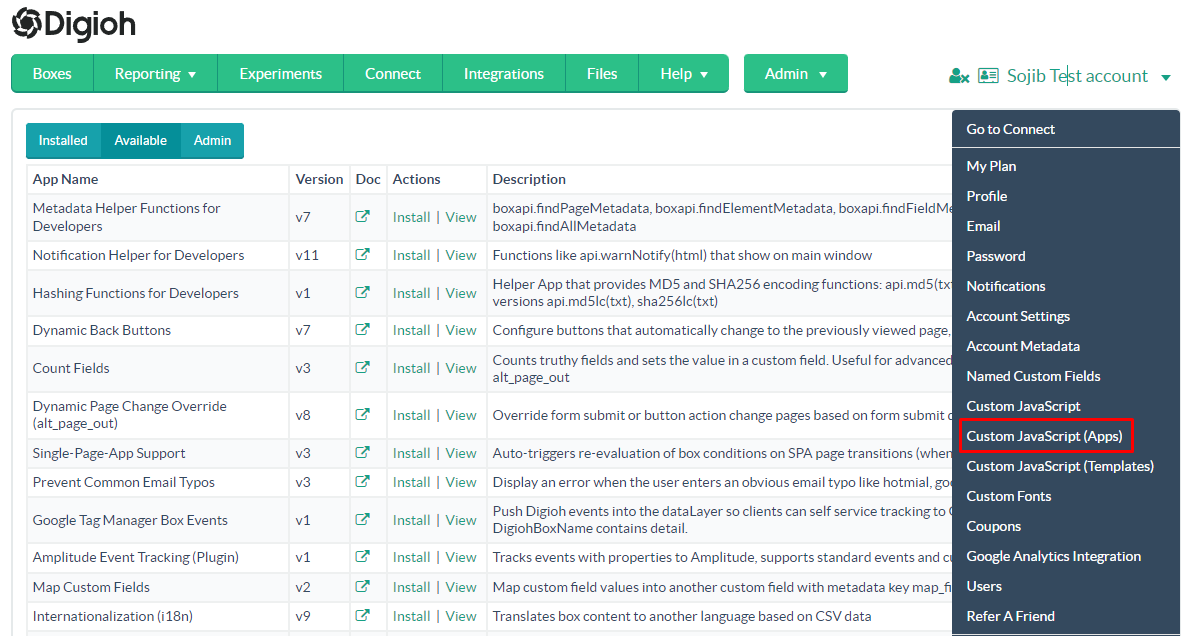Open doc link for Dynamic Back Buttons
Viewport: 1182px width, 636px height.
pyautogui.click(x=363, y=329)
